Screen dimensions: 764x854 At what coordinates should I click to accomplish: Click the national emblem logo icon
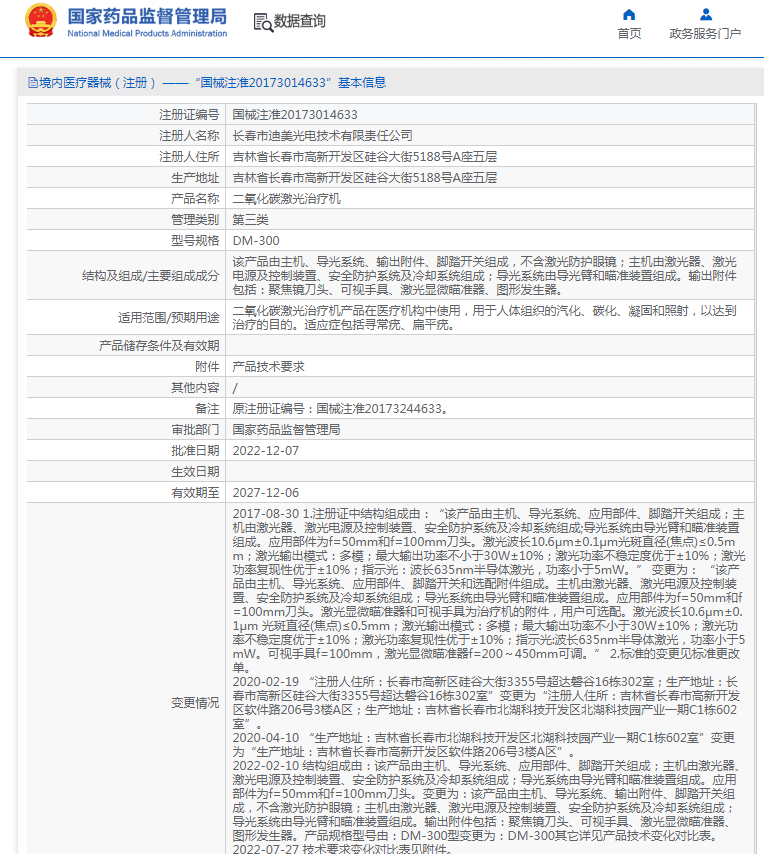[x=41, y=21]
